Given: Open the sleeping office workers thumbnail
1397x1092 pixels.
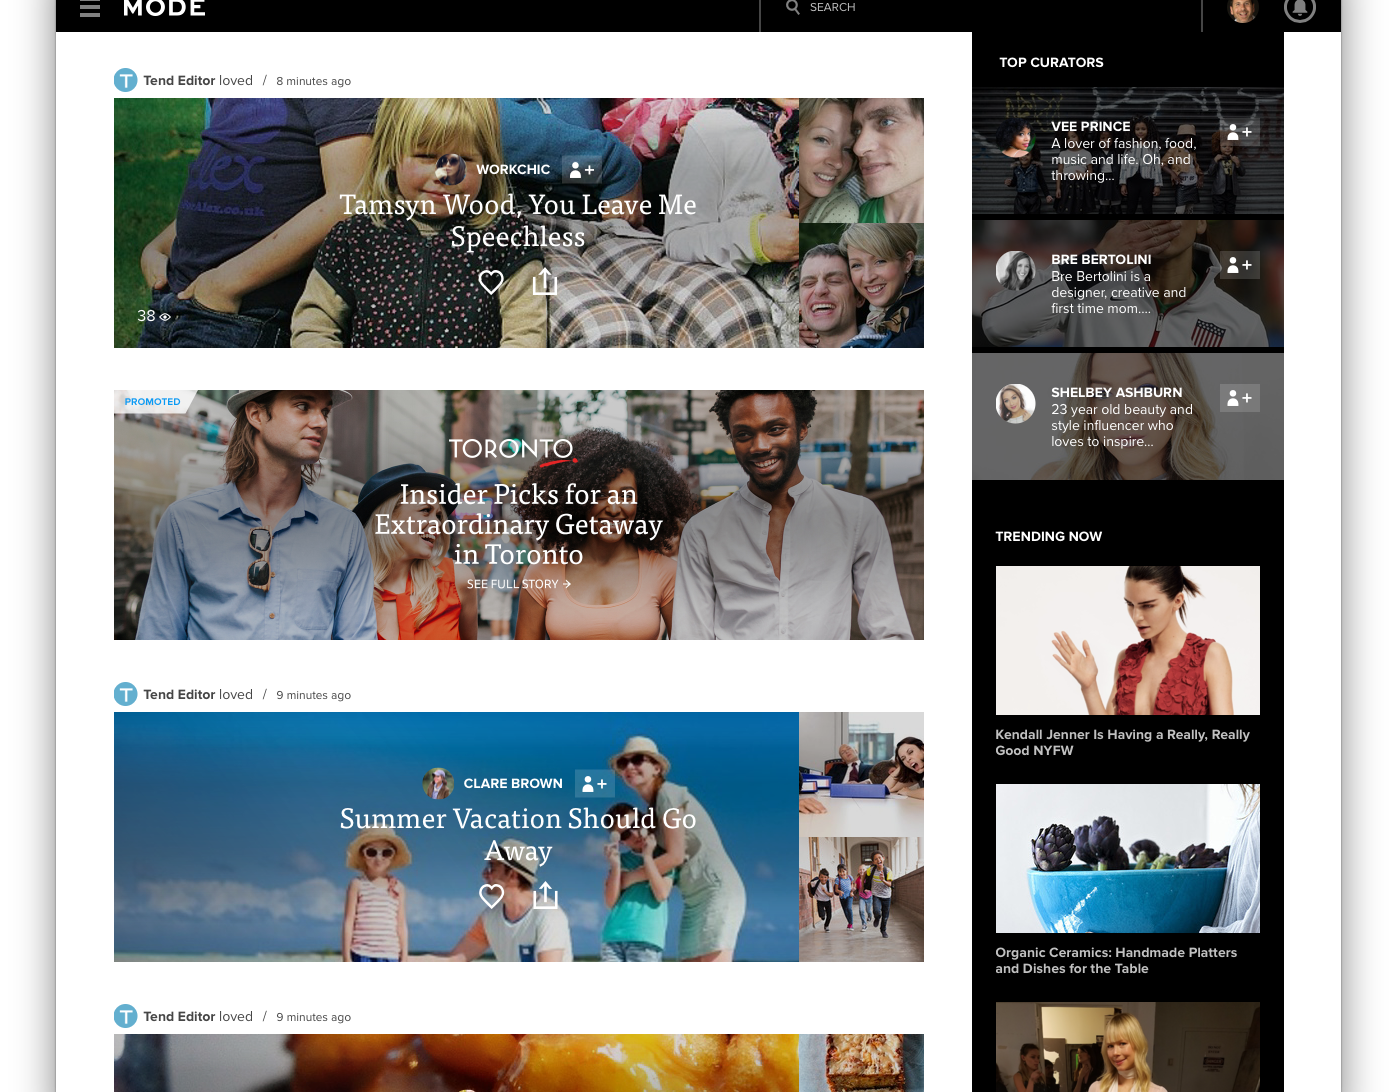Looking at the screenshot, I should pyautogui.click(x=861, y=774).
